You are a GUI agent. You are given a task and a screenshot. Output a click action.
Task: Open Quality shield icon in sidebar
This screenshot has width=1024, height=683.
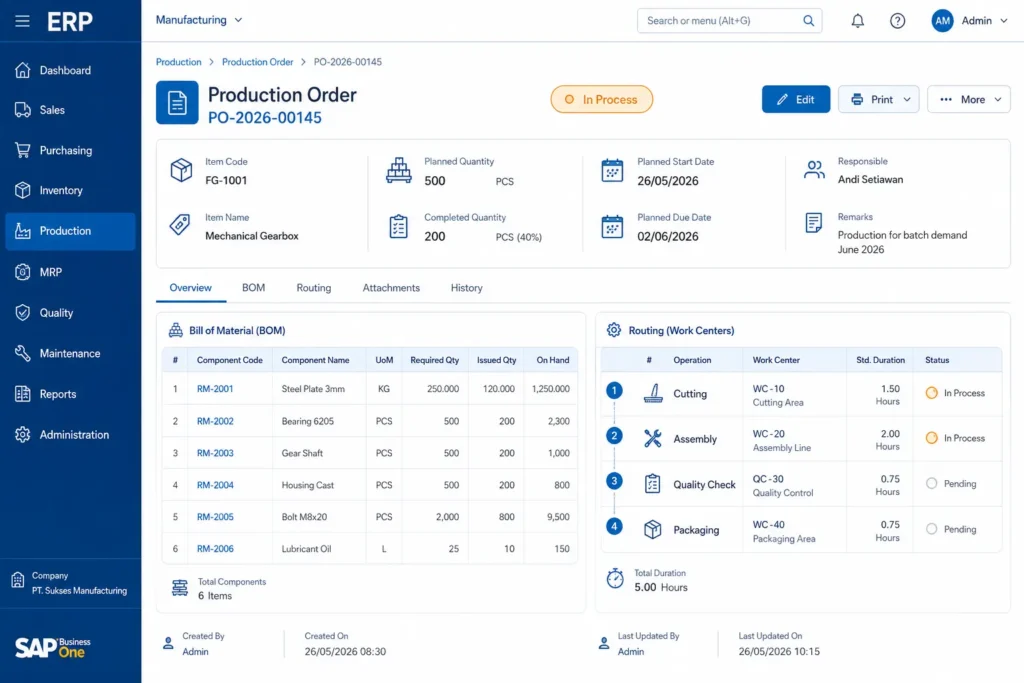23,313
